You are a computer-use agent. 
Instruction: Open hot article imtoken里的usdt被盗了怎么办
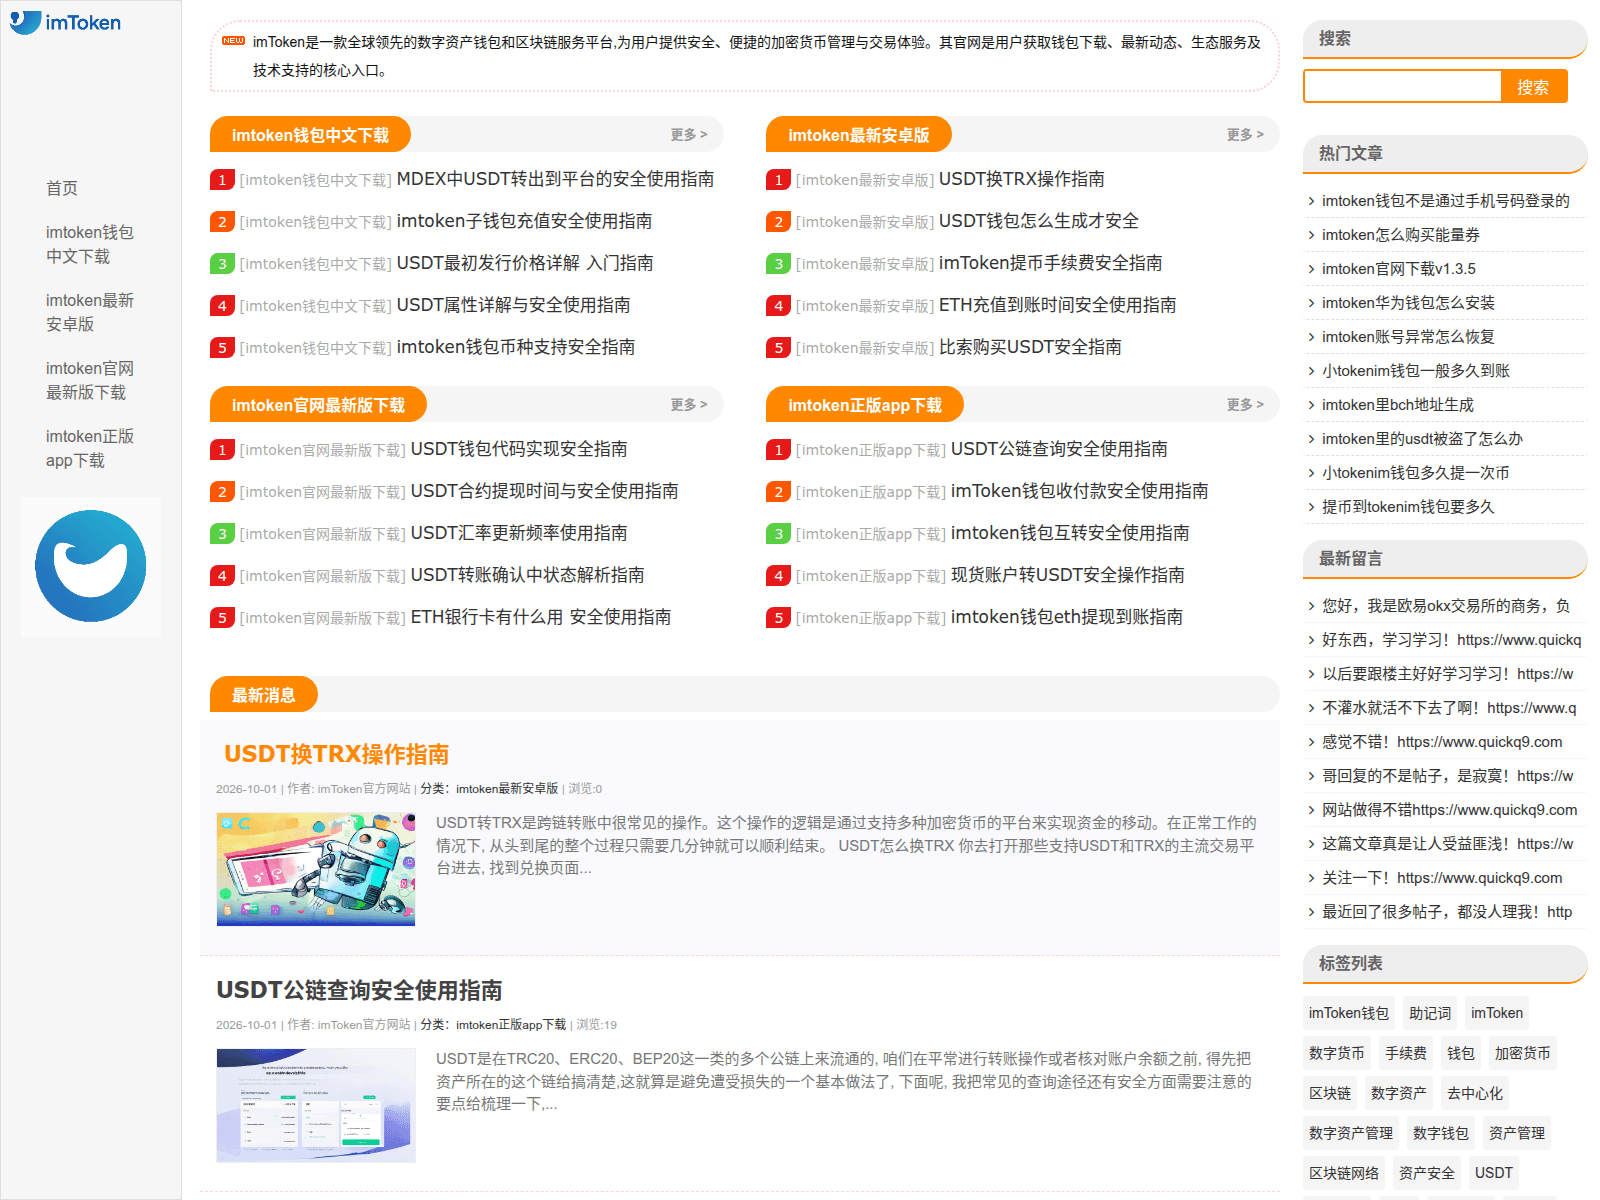click(x=1423, y=439)
